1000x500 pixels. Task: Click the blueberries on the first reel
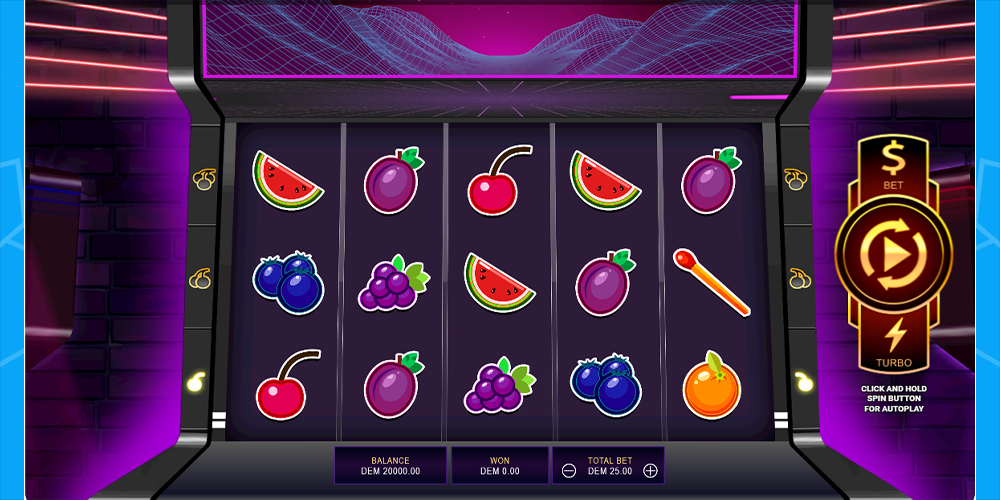point(288,283)
